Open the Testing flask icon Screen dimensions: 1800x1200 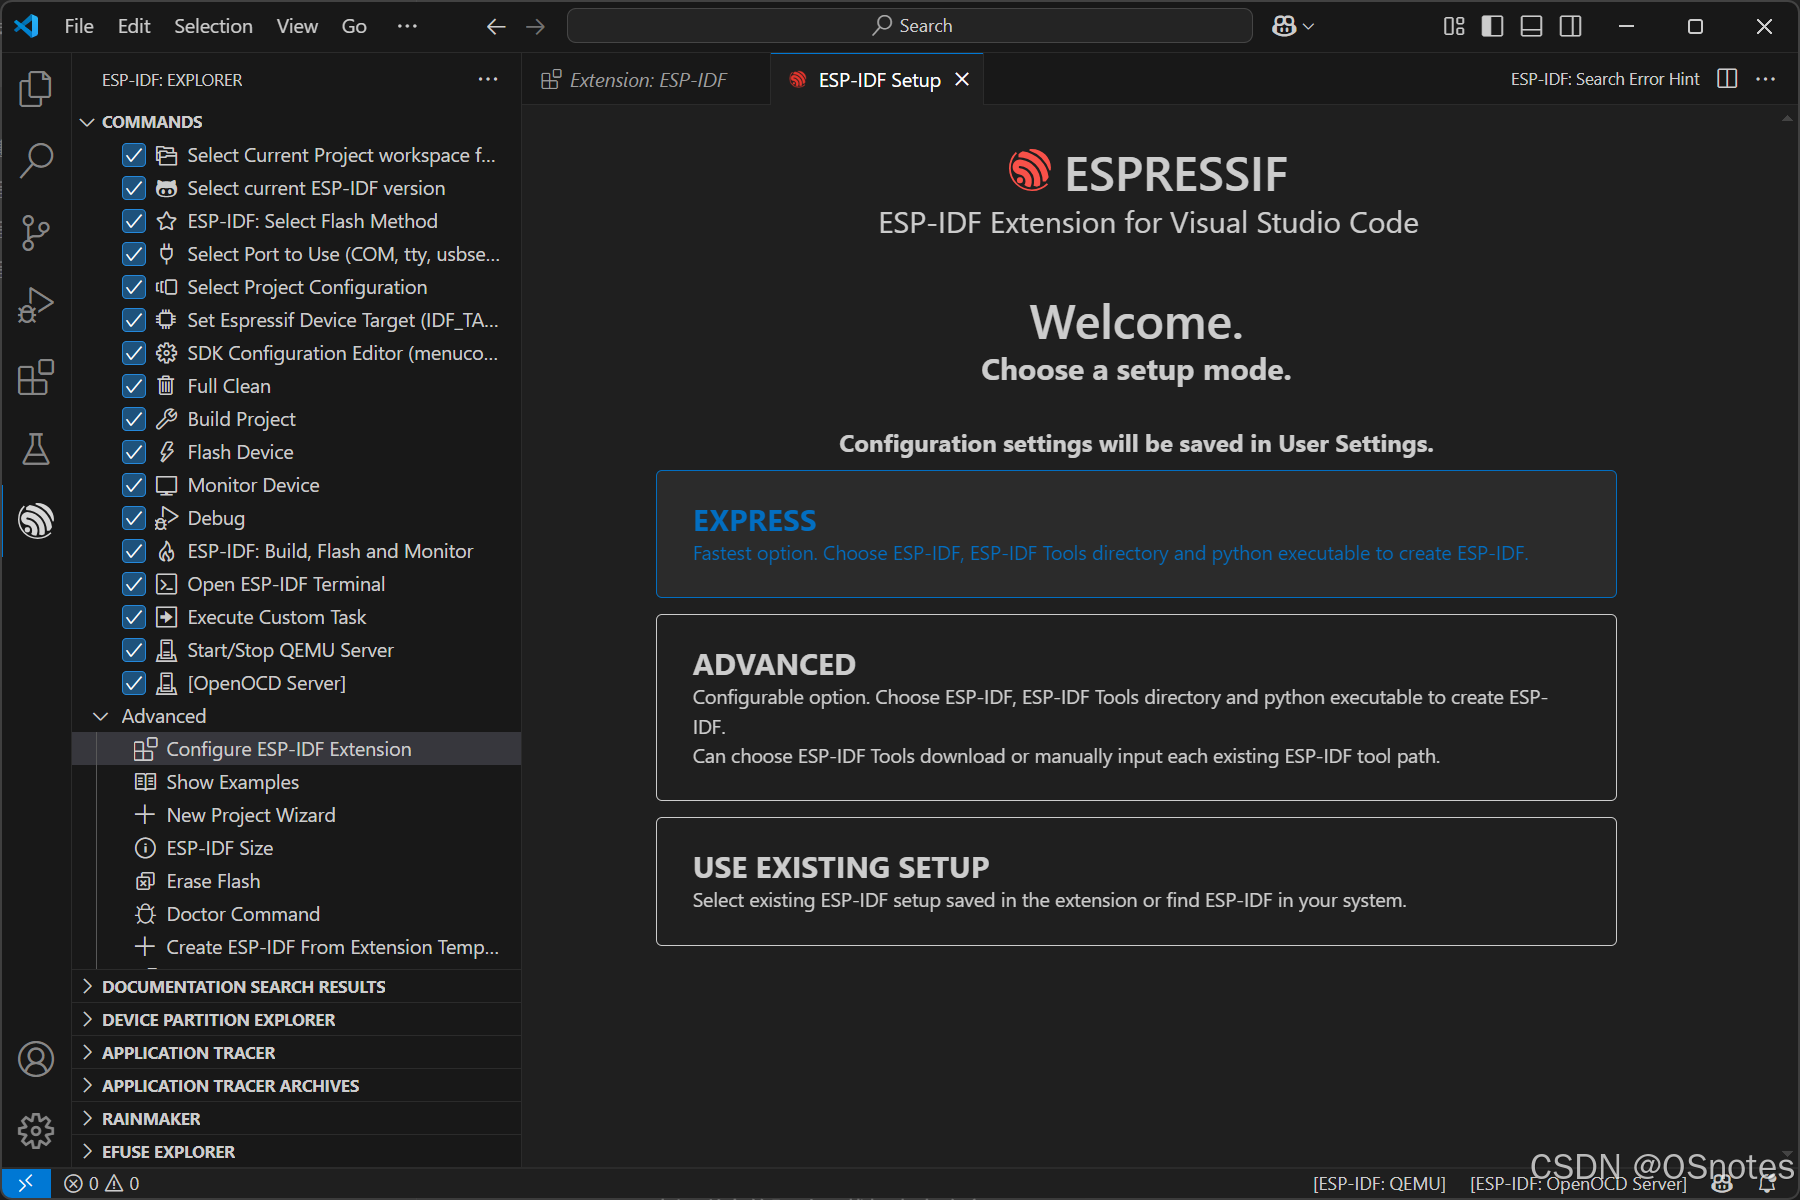pos(36,449)
